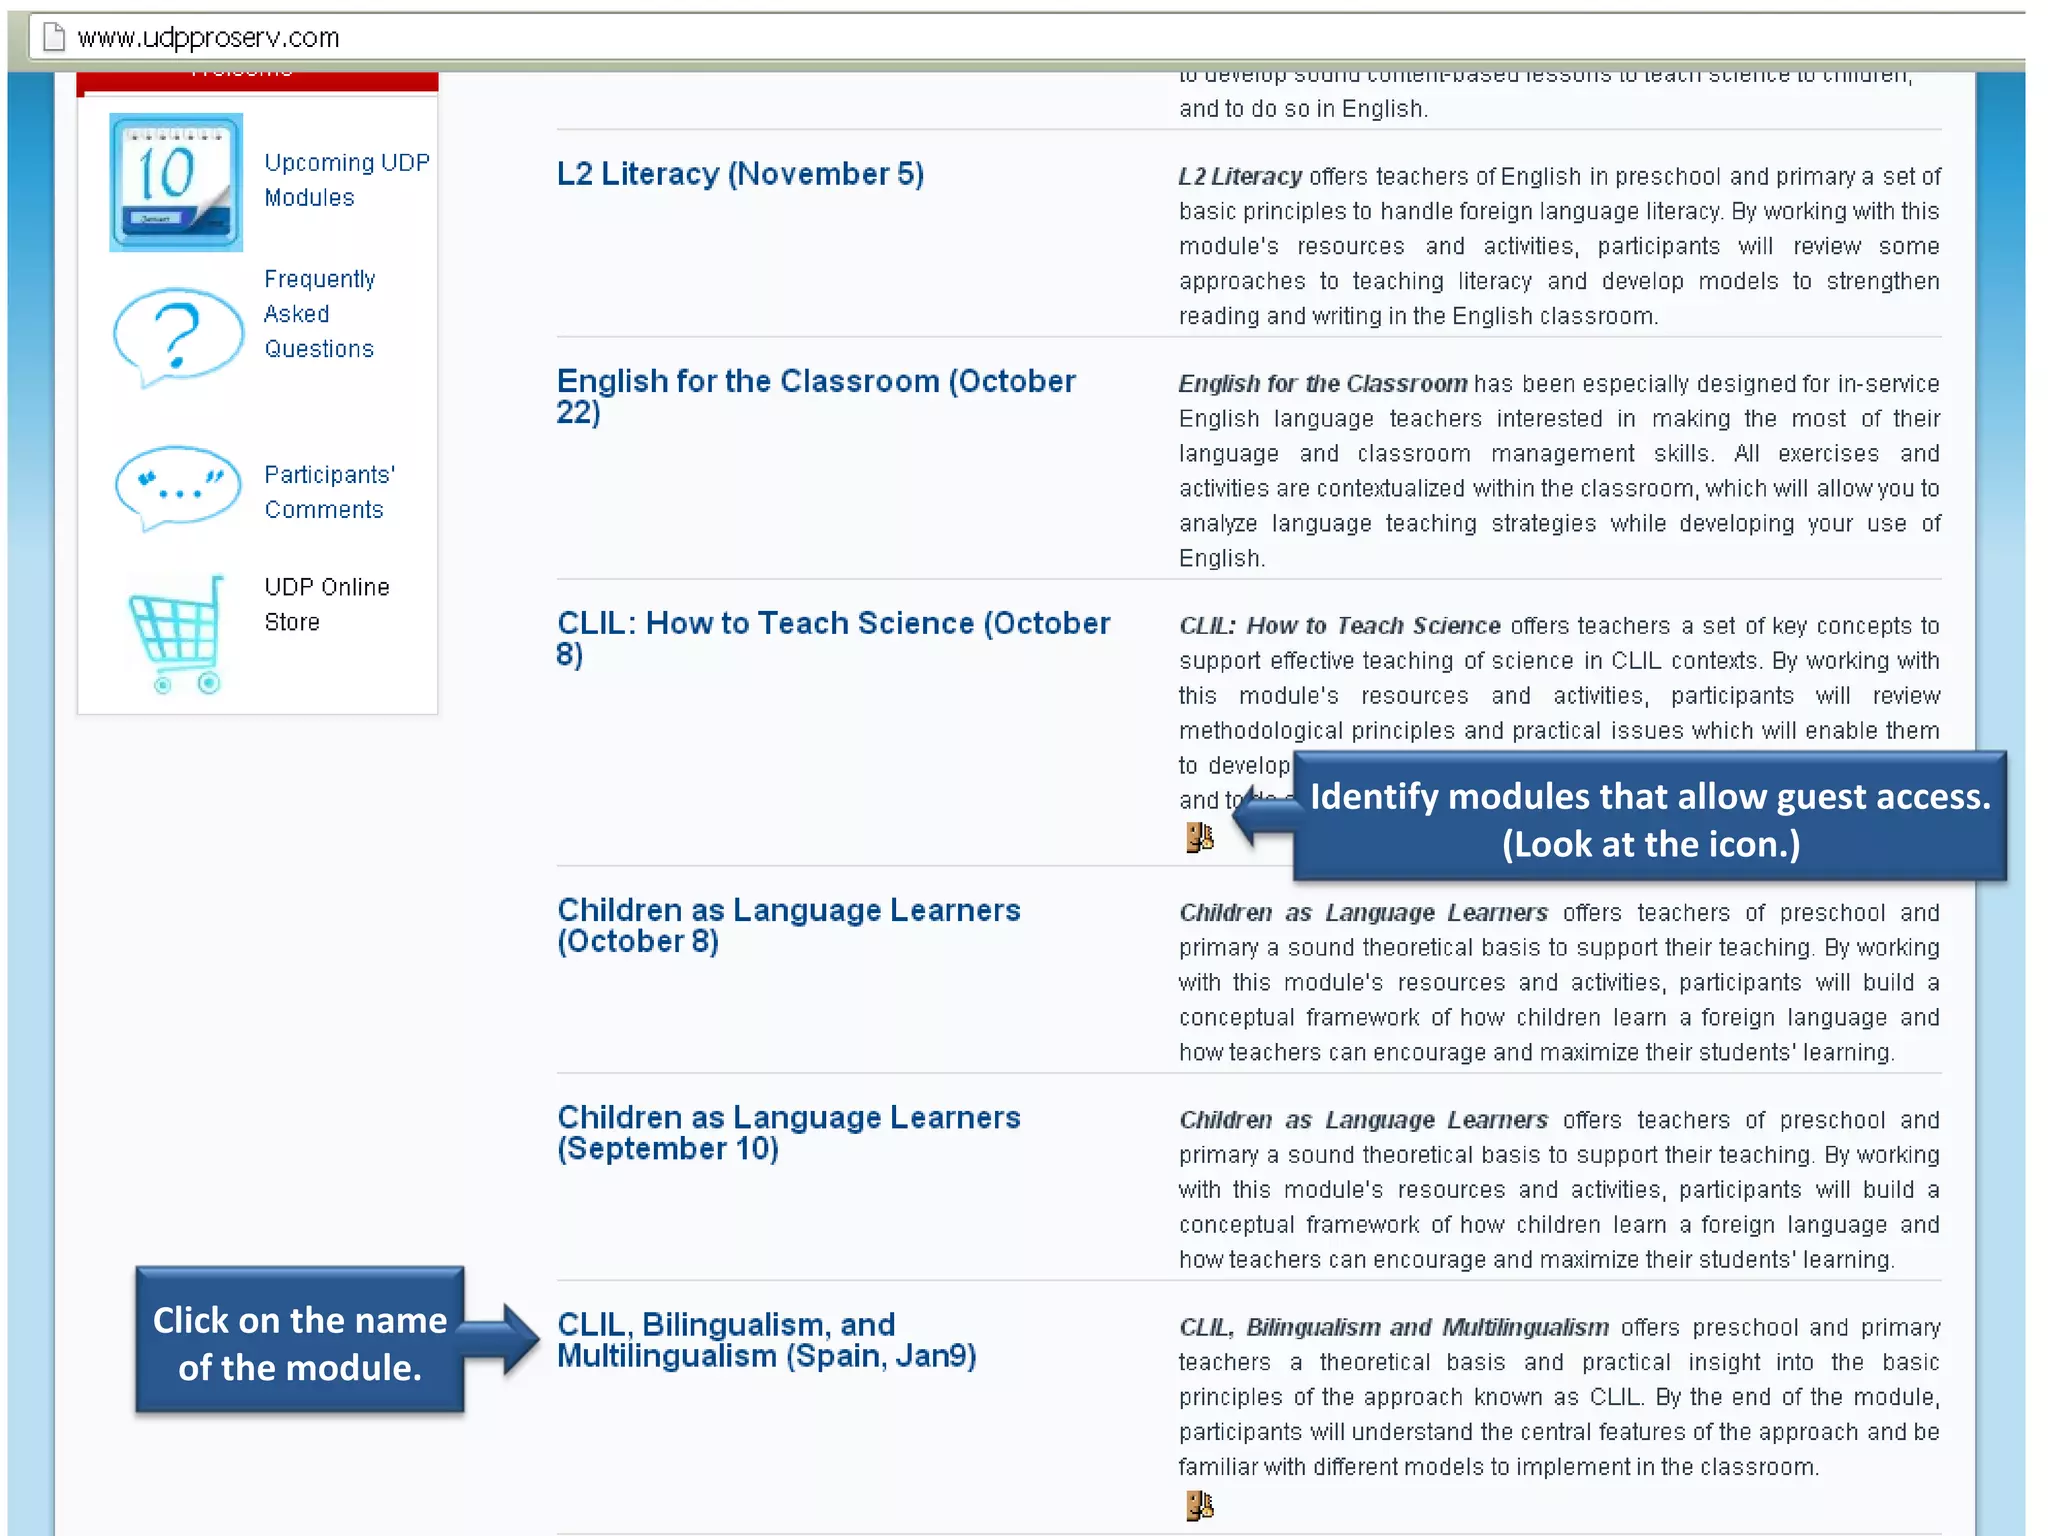Click the Participants' Comments speech bubble icon
Screen dimensions: 2048x1536
click(178, 488)
